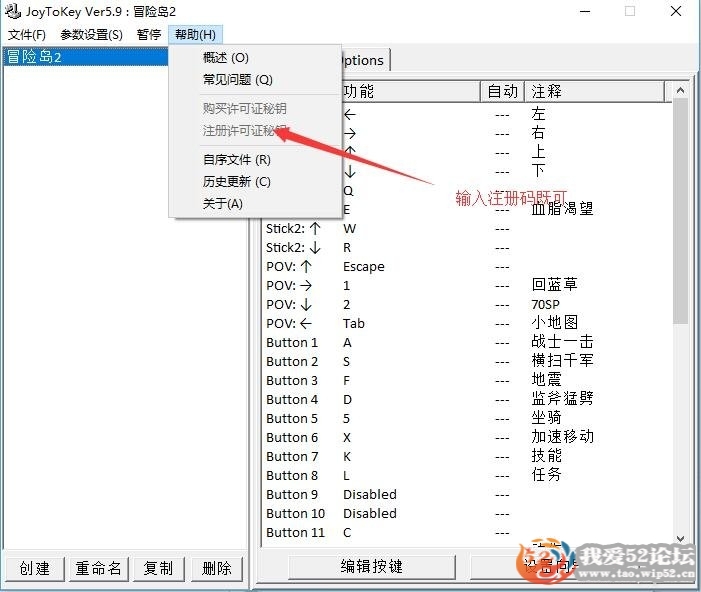The width and height of the screenshot is (701, 592).
Task: Select the Button 6 row
Action: [465, 437]
